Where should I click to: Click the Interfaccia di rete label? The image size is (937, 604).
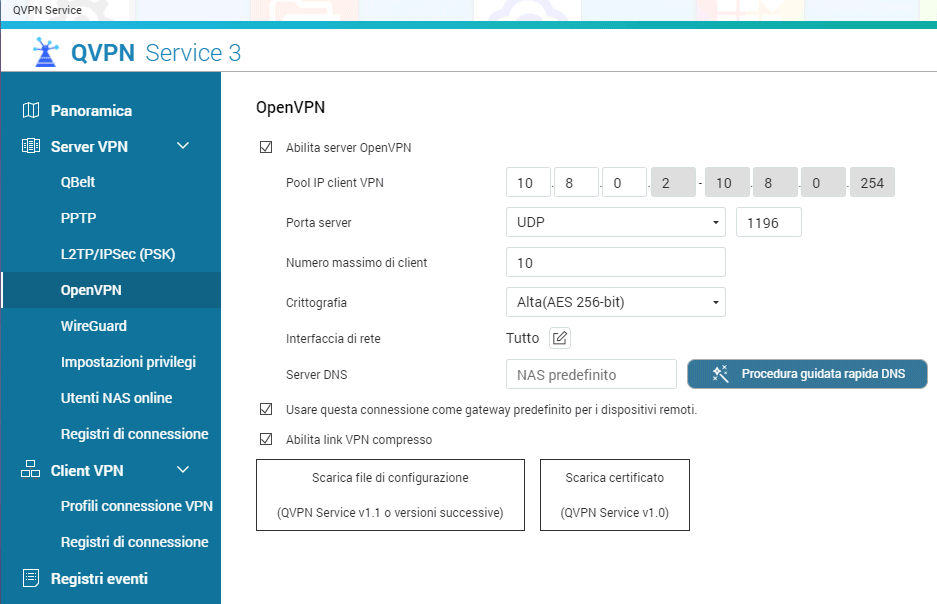tap(333, 339)
